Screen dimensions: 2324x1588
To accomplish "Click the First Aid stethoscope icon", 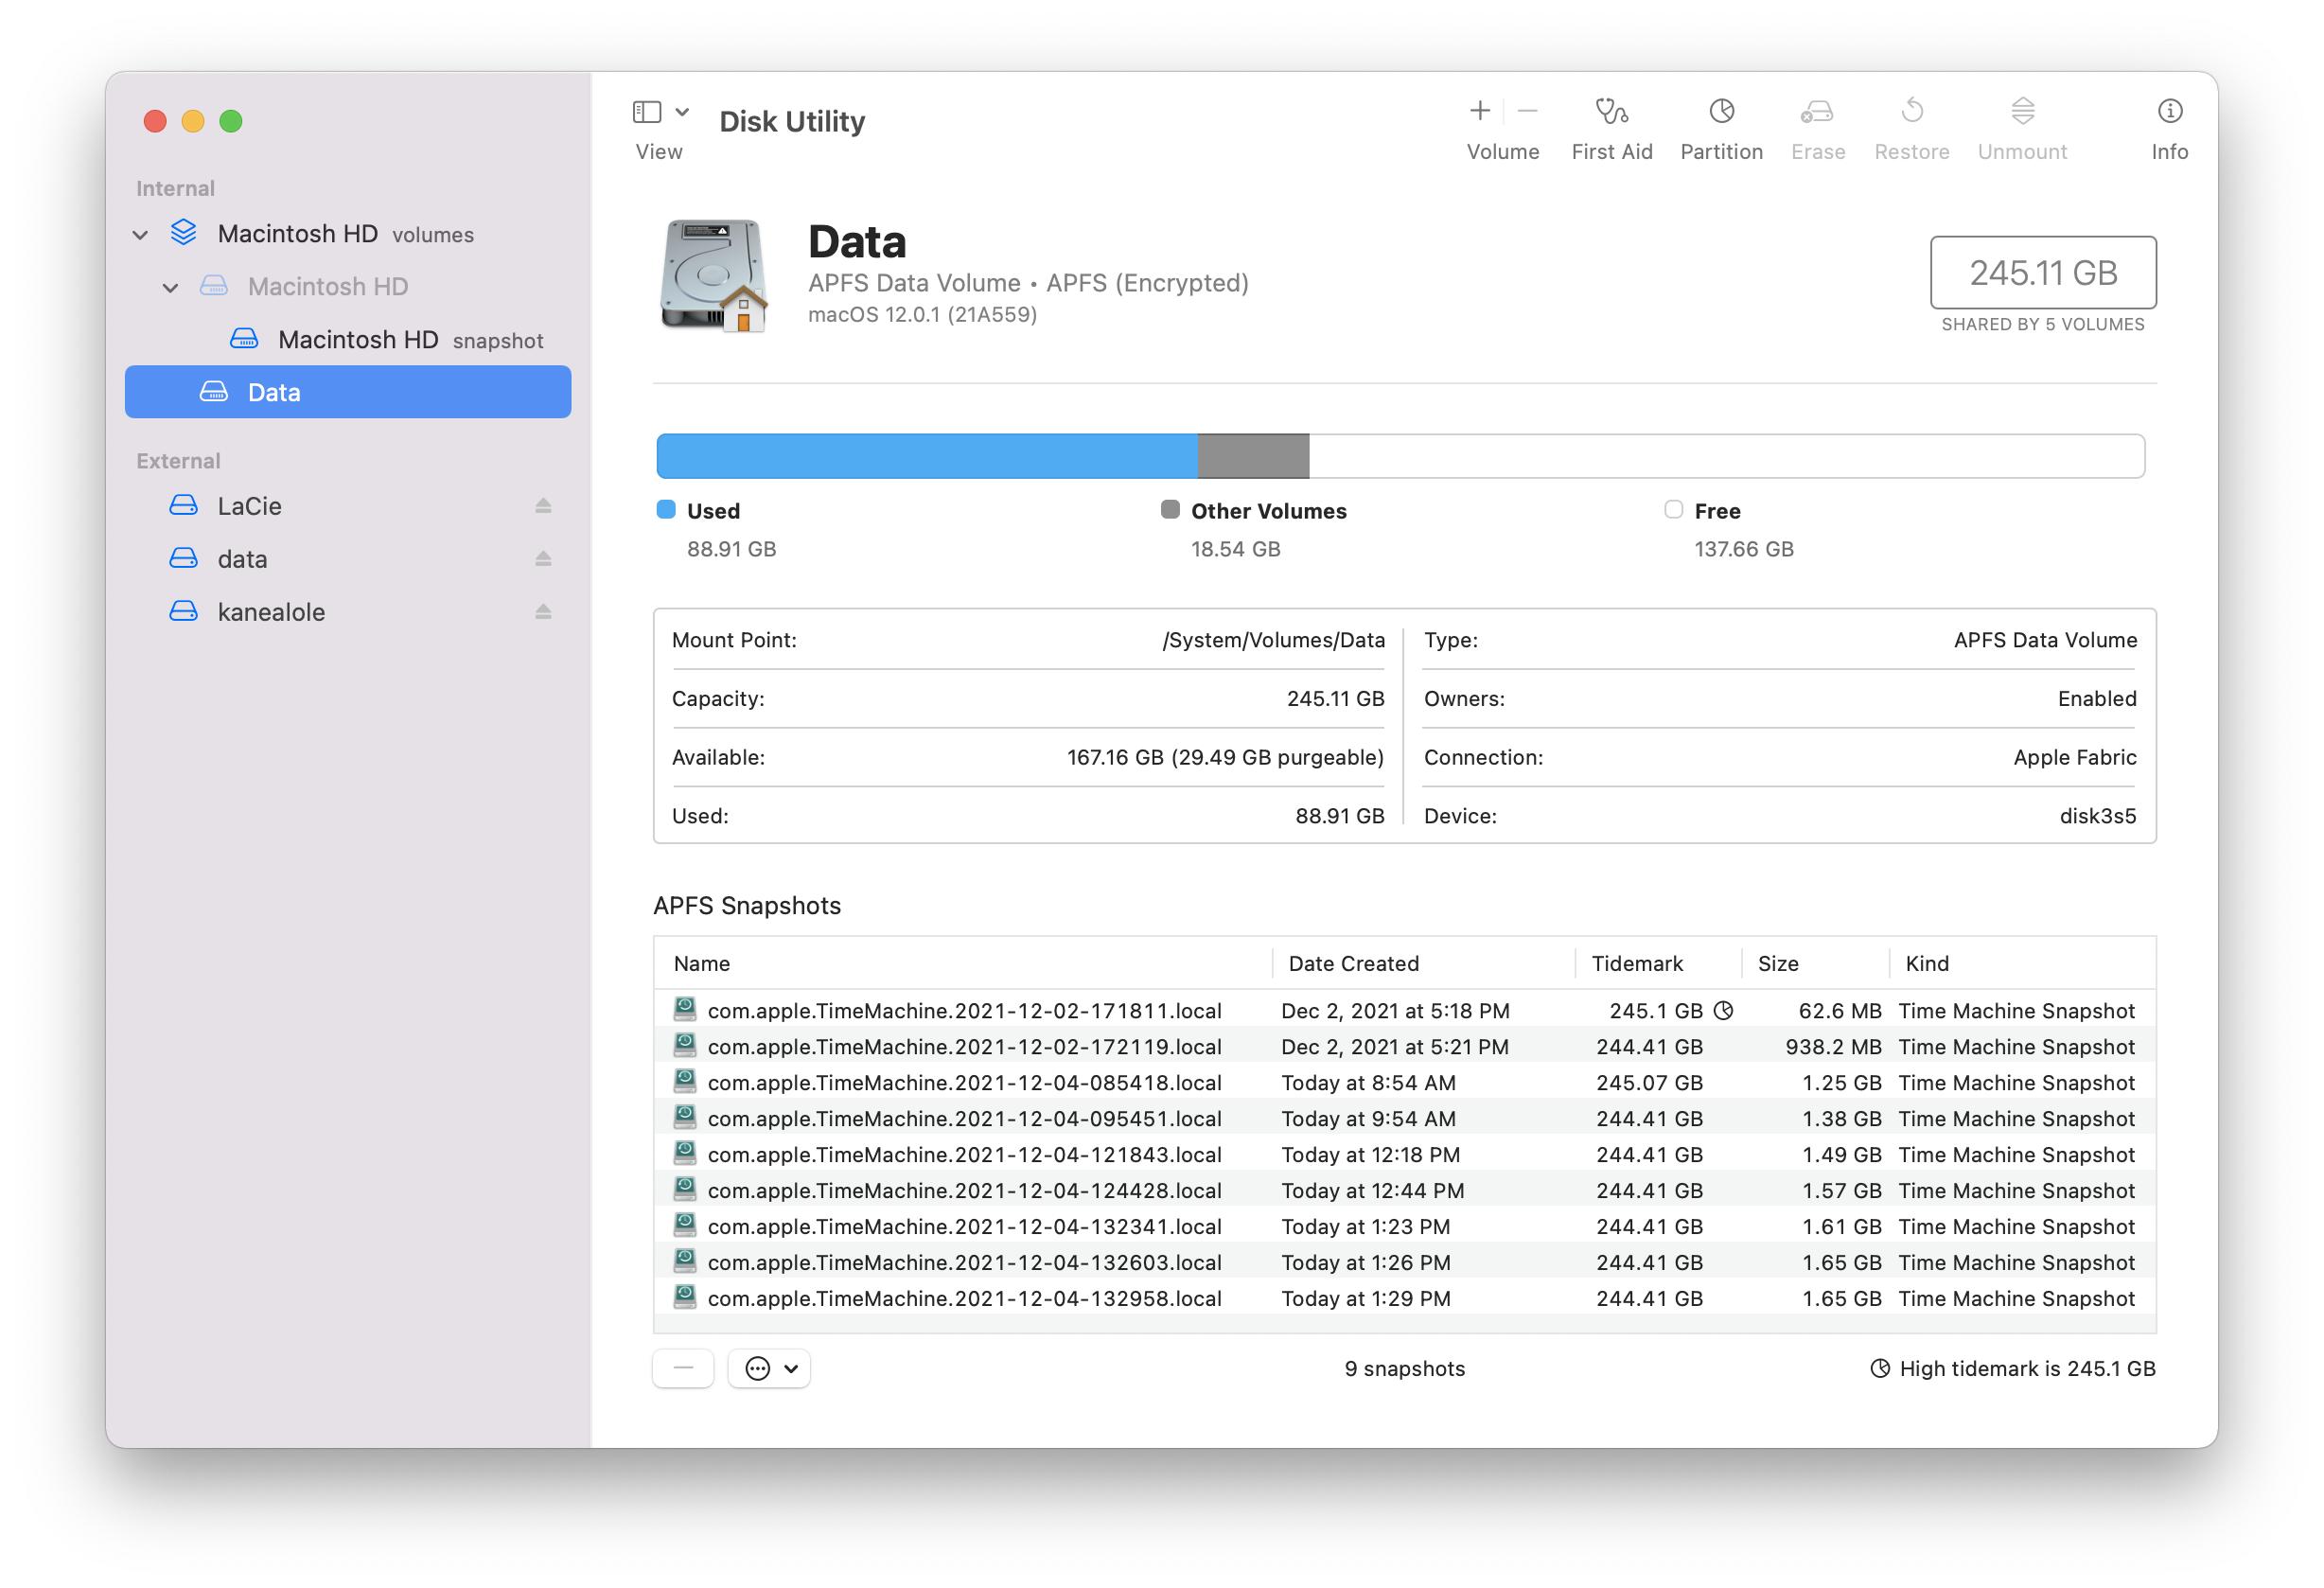I will (x=1611, y=111).
